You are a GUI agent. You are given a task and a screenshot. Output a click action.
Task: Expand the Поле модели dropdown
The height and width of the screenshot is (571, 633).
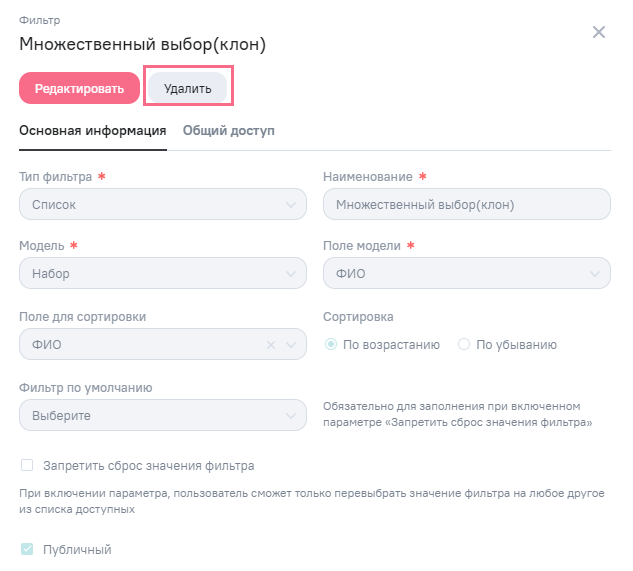(466, 273)
